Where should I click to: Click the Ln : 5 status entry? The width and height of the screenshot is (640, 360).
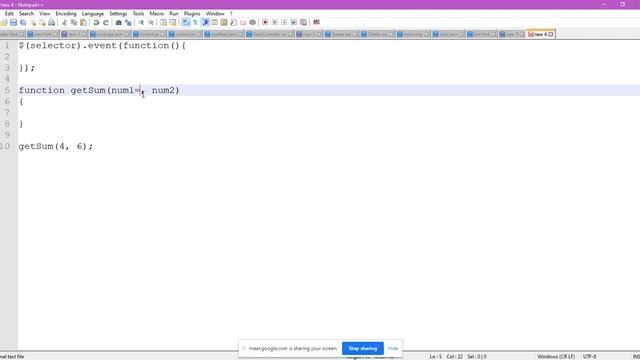[436, 357]
